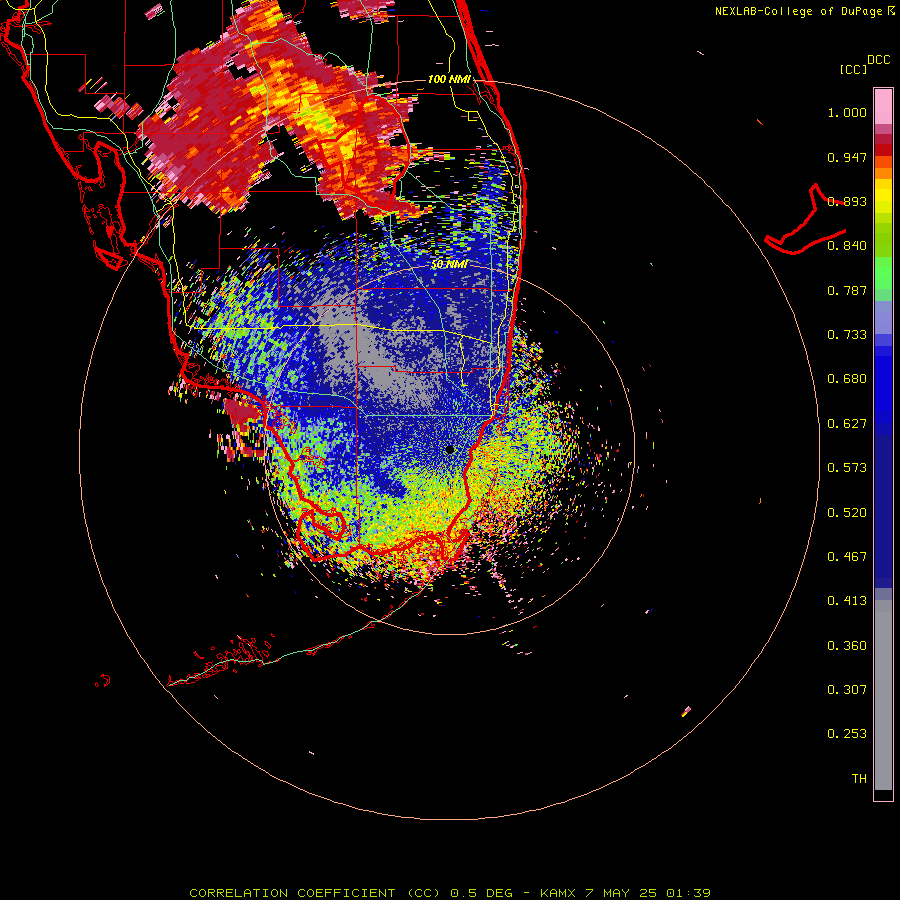Select the 0.360 legend value

[x=847, y=646]
